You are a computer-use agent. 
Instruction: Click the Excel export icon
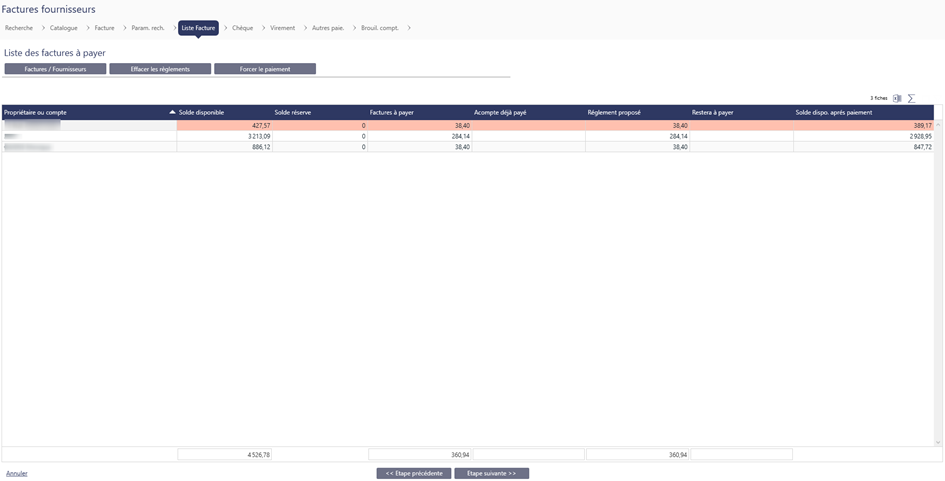897,98
